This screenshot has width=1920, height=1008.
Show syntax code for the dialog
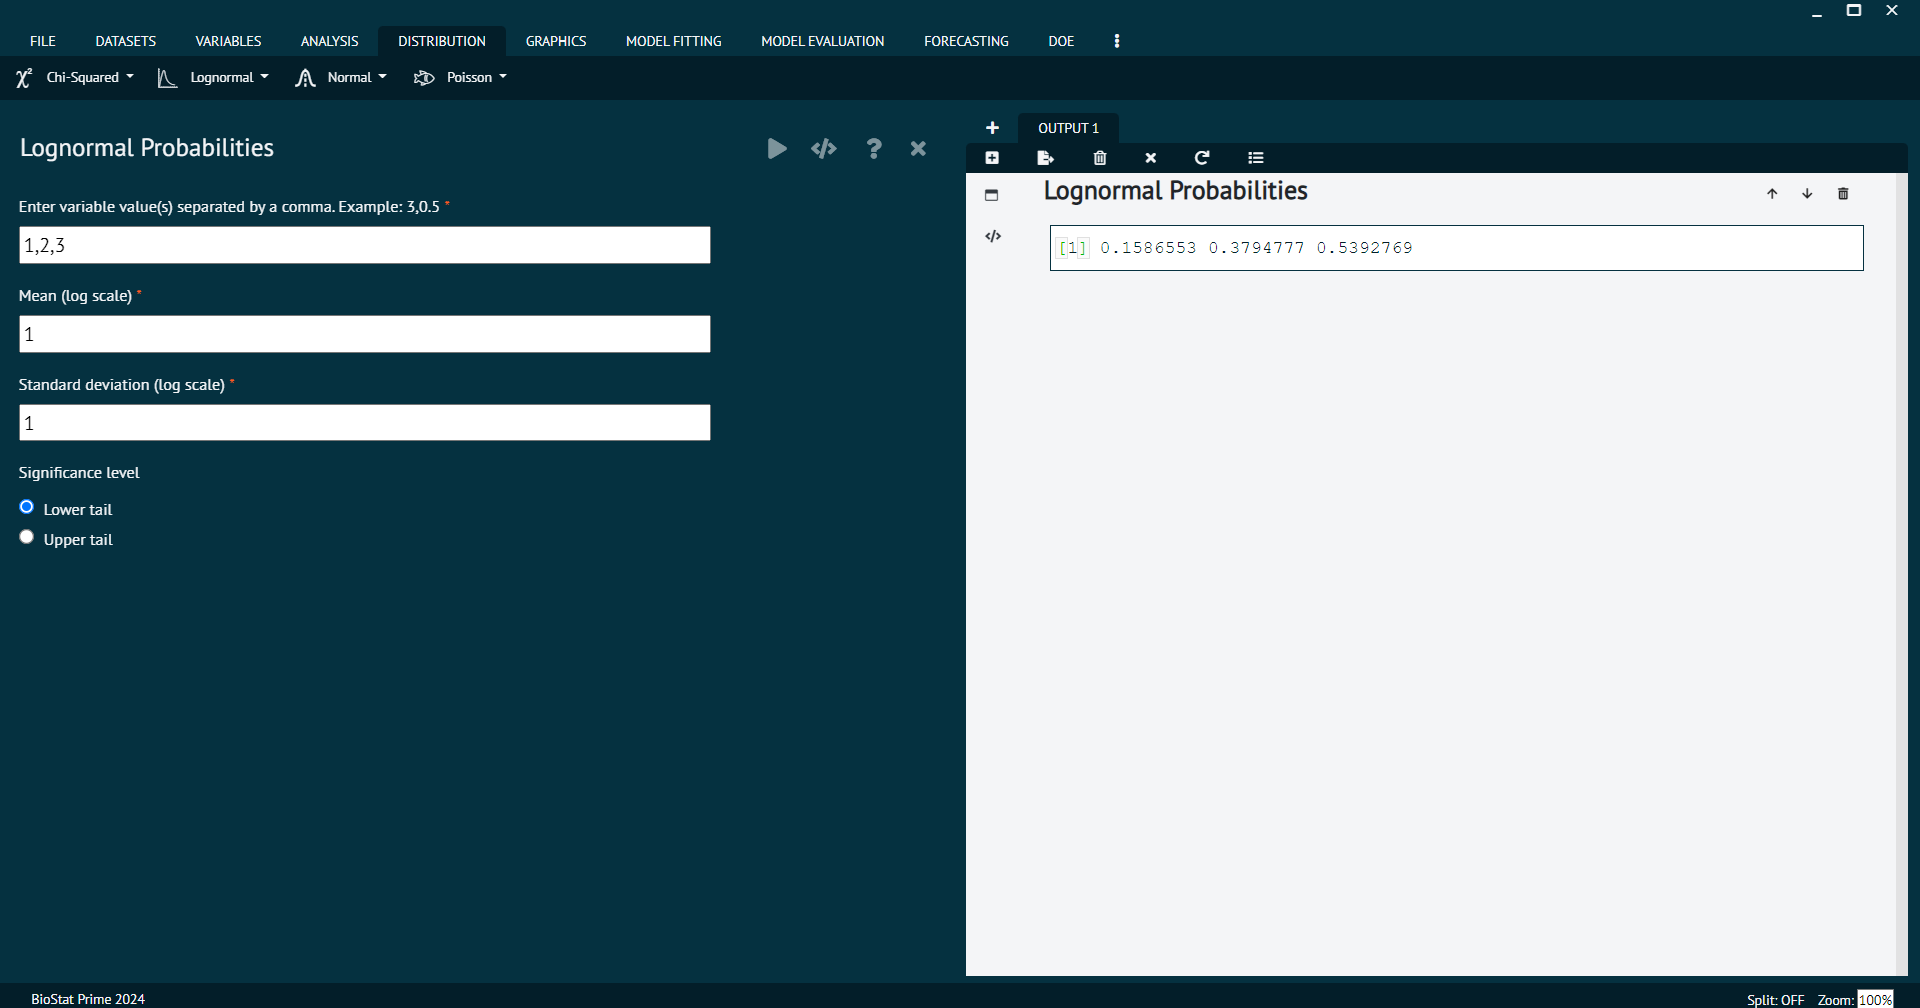[x=824, y=149]
